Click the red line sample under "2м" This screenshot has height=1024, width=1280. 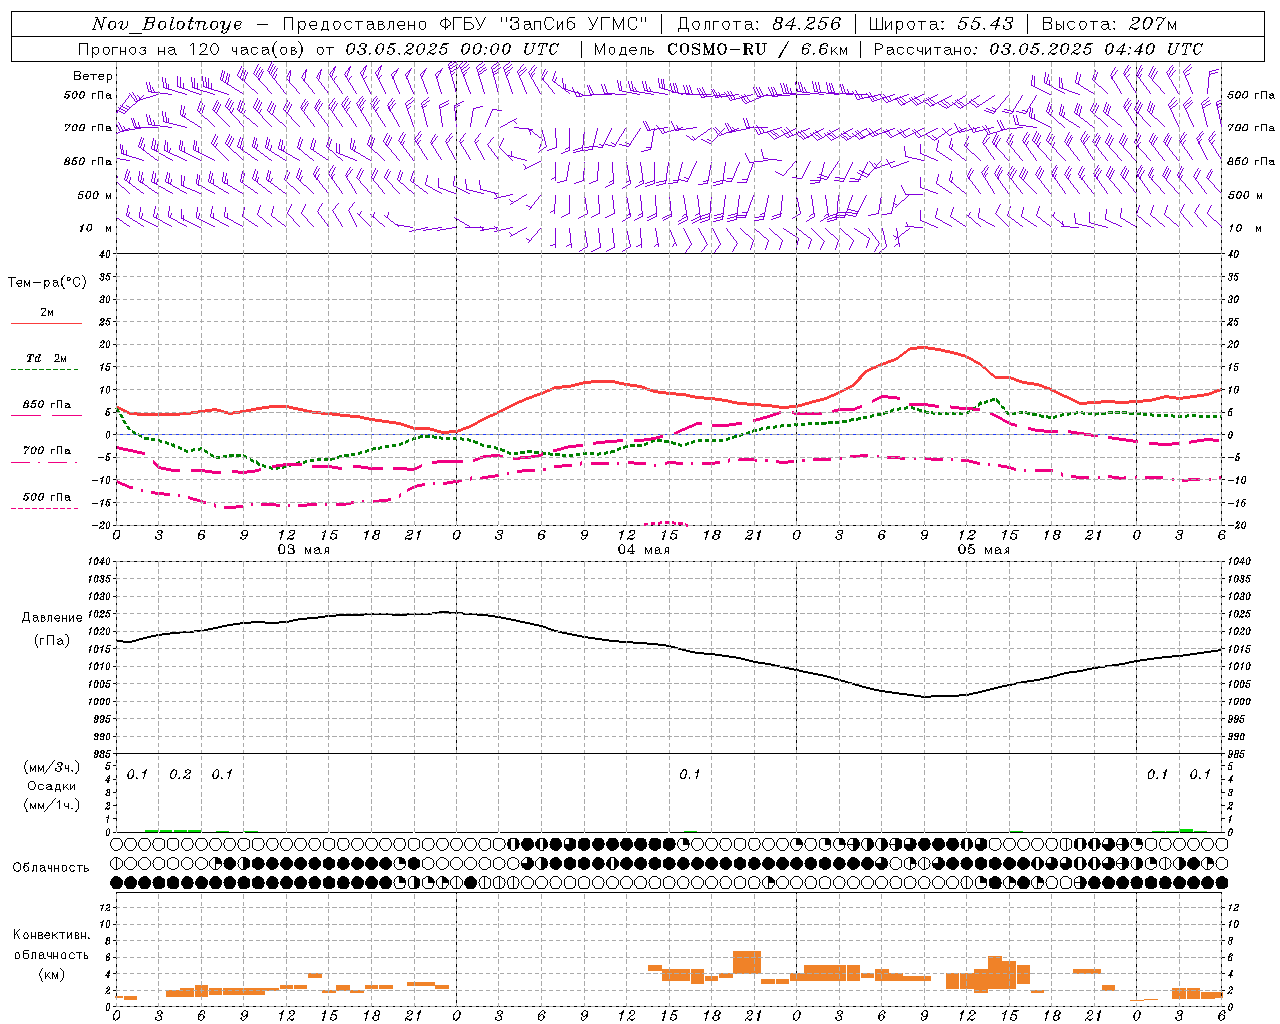point(46,324)
